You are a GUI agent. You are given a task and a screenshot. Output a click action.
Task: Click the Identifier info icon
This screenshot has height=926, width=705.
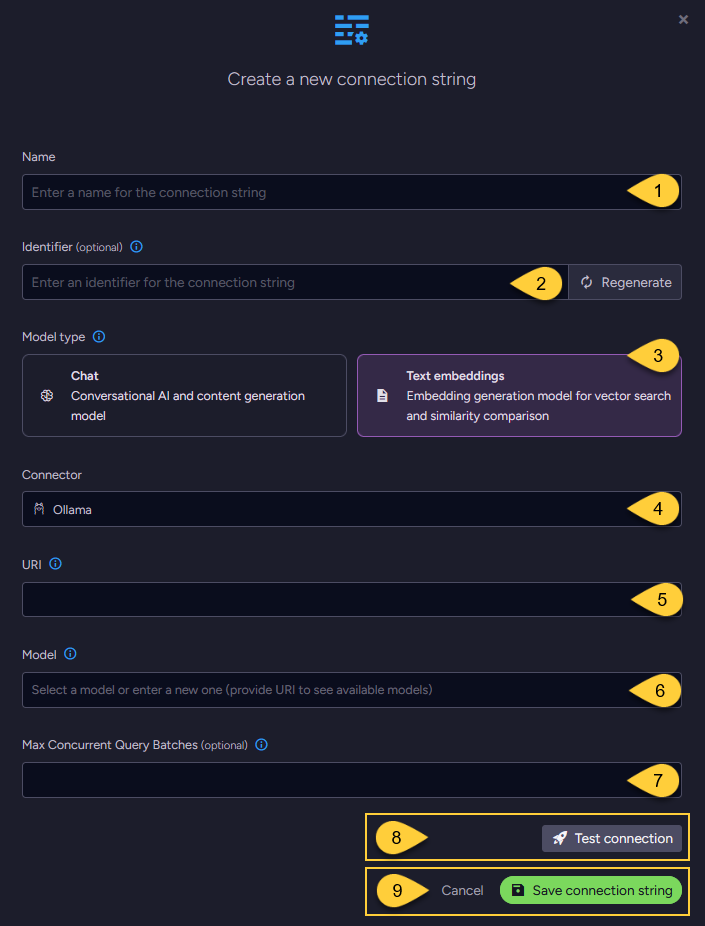click(136, 247)
